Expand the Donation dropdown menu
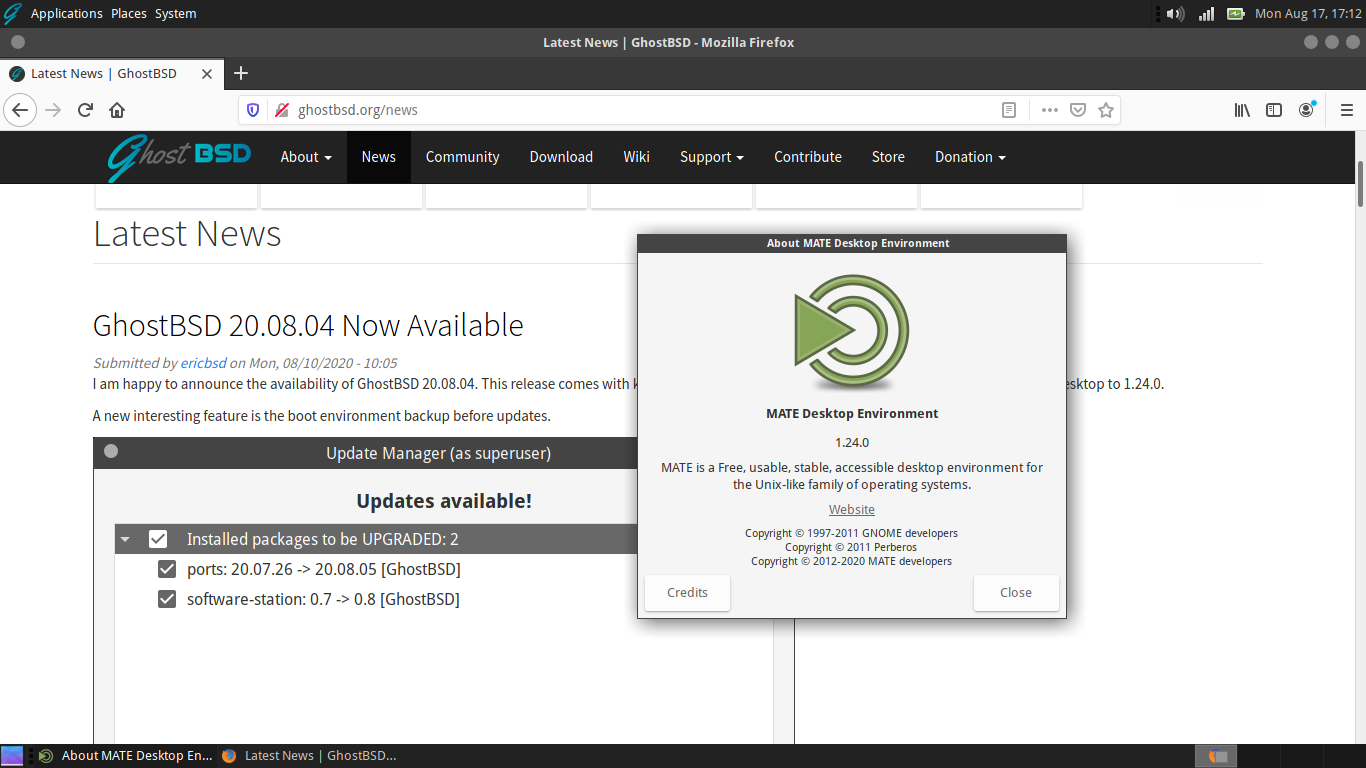Screen dimensions: 1366x768 click(970, 157)
